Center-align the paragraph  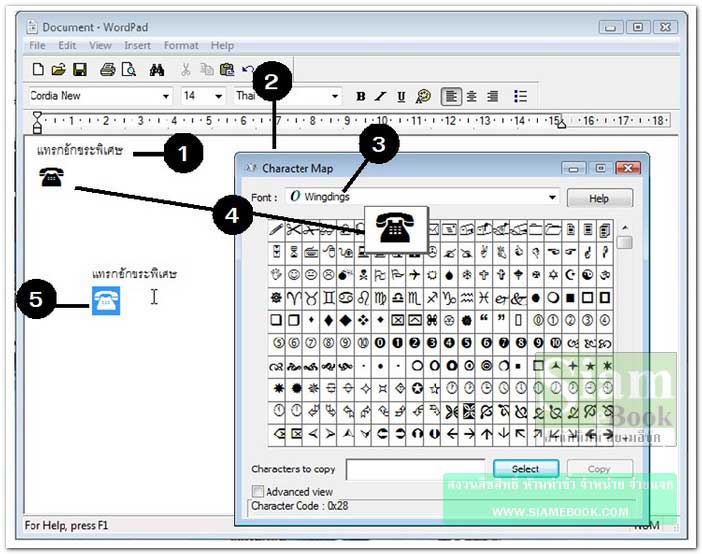[471, 96]
